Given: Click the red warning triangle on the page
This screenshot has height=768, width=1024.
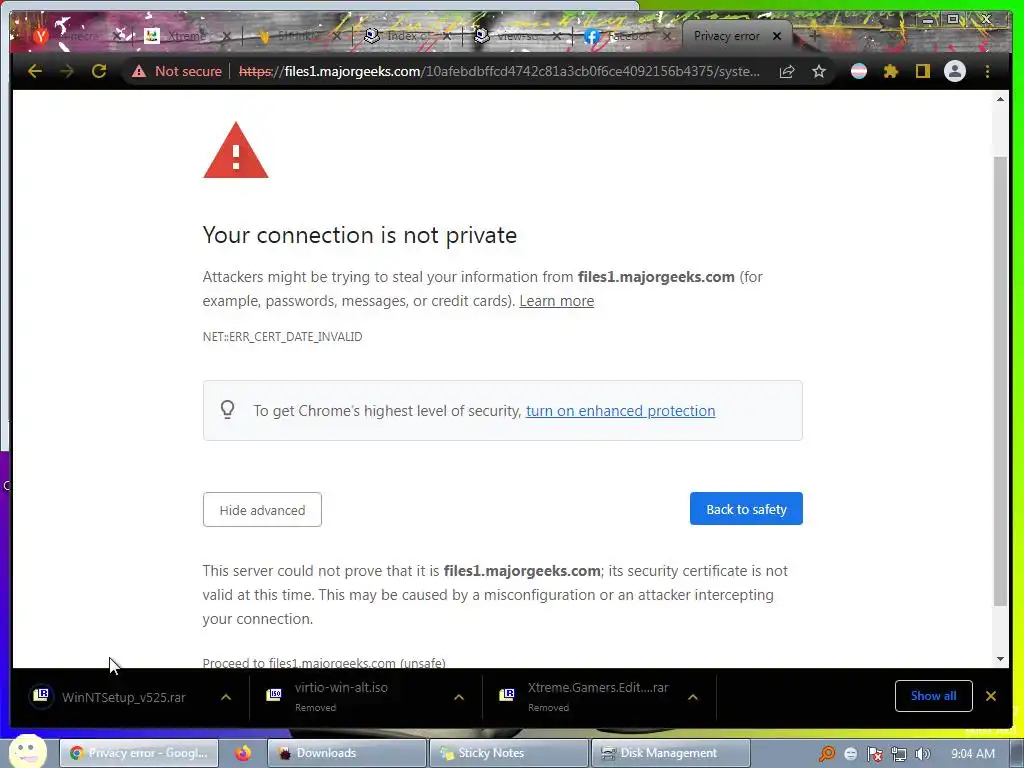Looking at the screenshot, I should (x=236, y=150).
